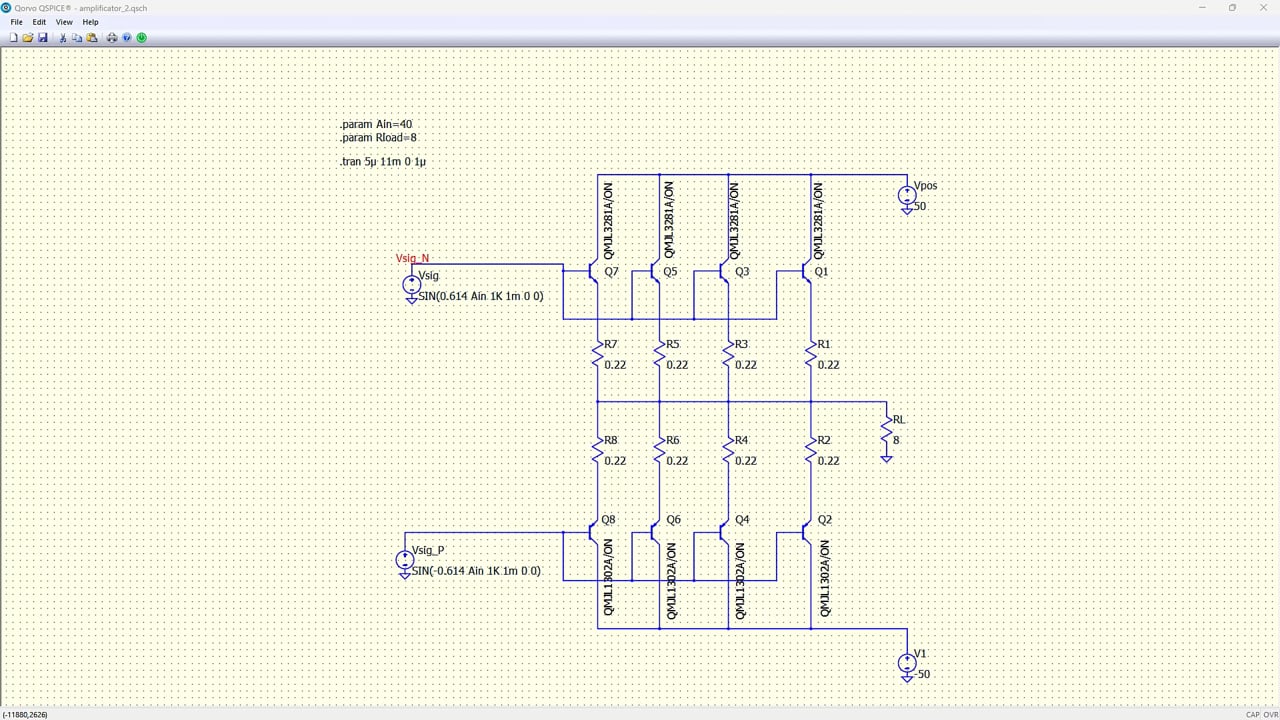
Task: Open a file using the folder icon
Action: (28, 38)
